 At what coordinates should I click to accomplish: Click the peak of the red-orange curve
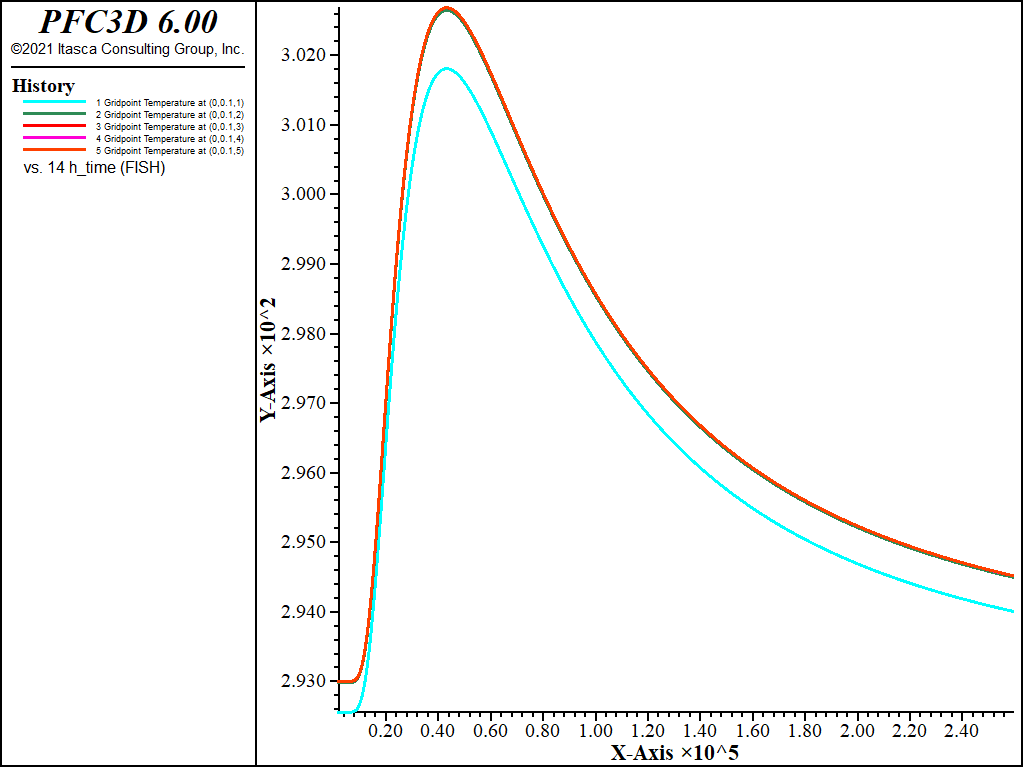447,8
